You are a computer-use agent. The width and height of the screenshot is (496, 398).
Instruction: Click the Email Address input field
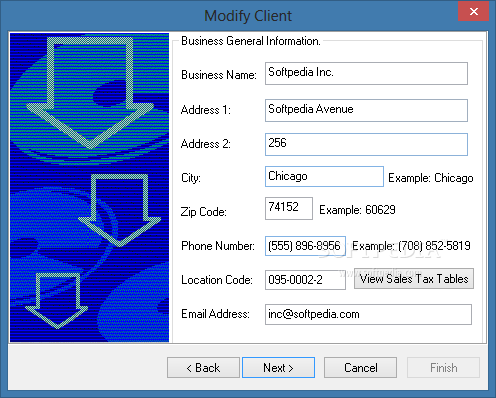(368, 314)
